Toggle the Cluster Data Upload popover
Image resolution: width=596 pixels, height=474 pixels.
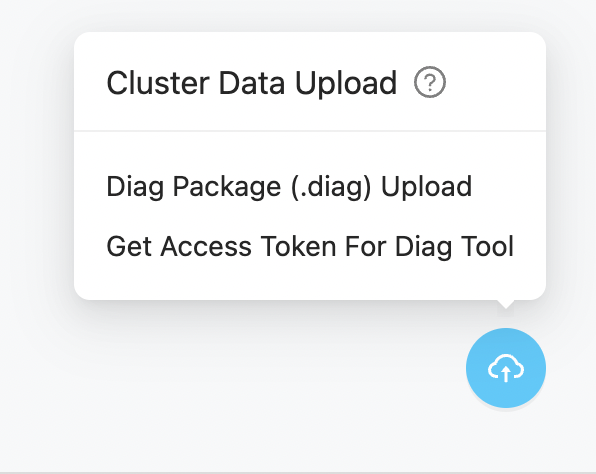(506, 368)
